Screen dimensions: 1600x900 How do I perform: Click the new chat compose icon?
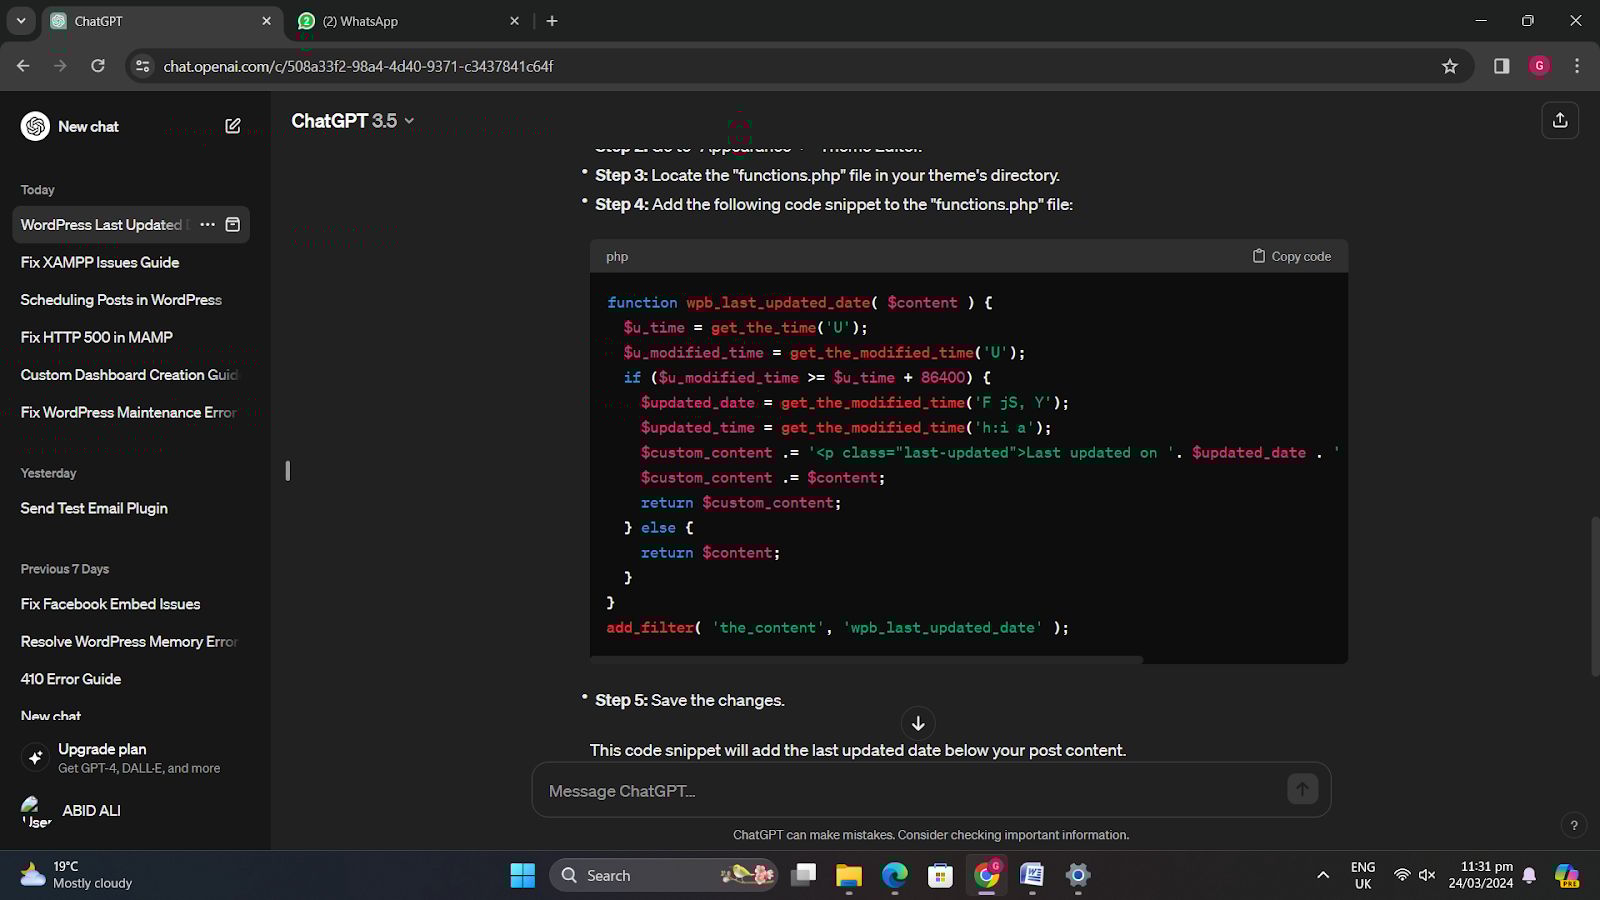233,126
